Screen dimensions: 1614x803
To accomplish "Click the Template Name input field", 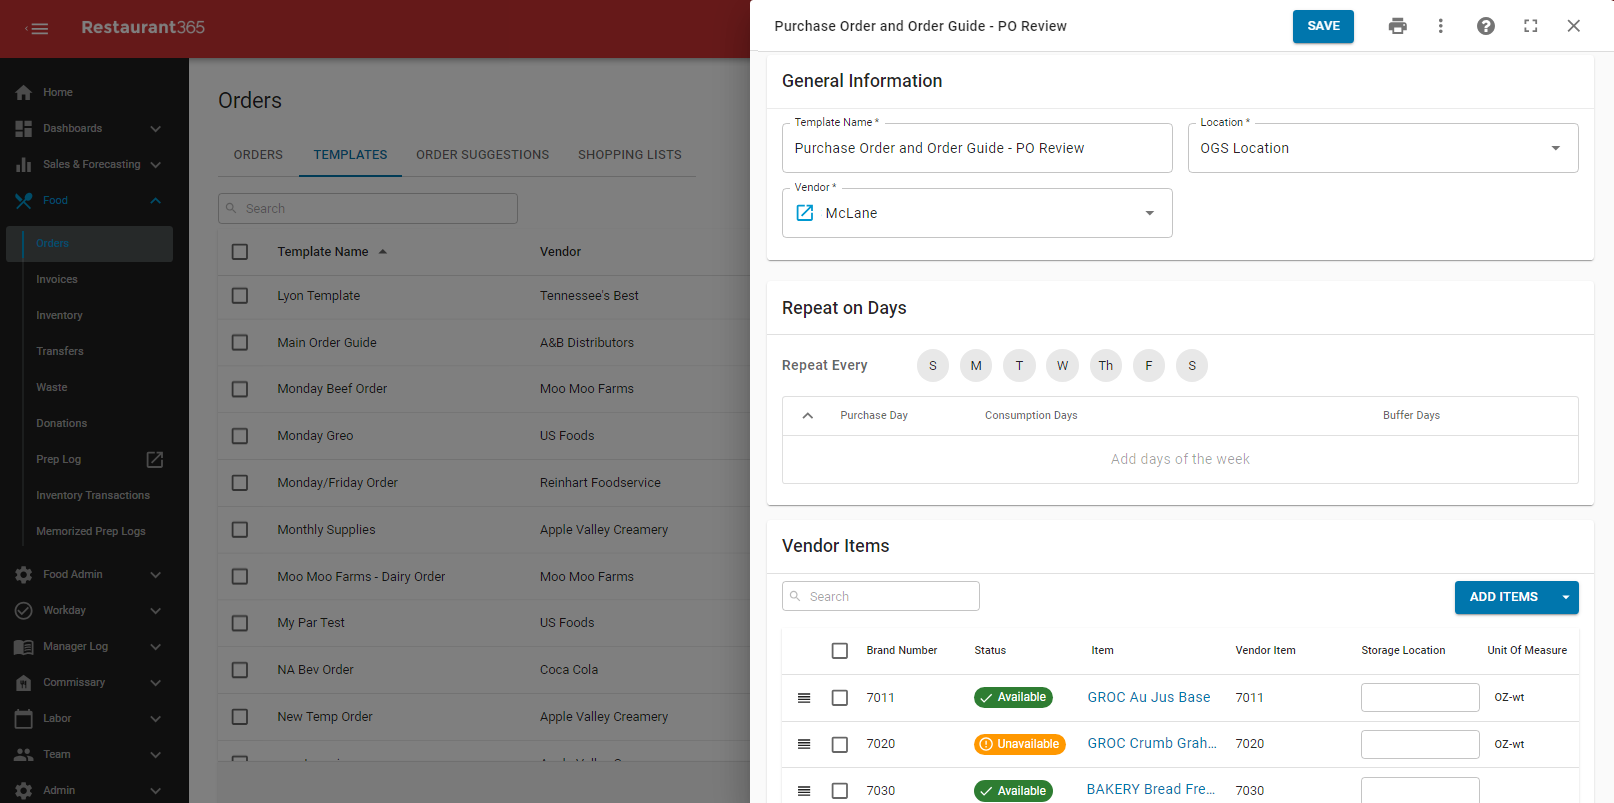I will pos(977,148).
